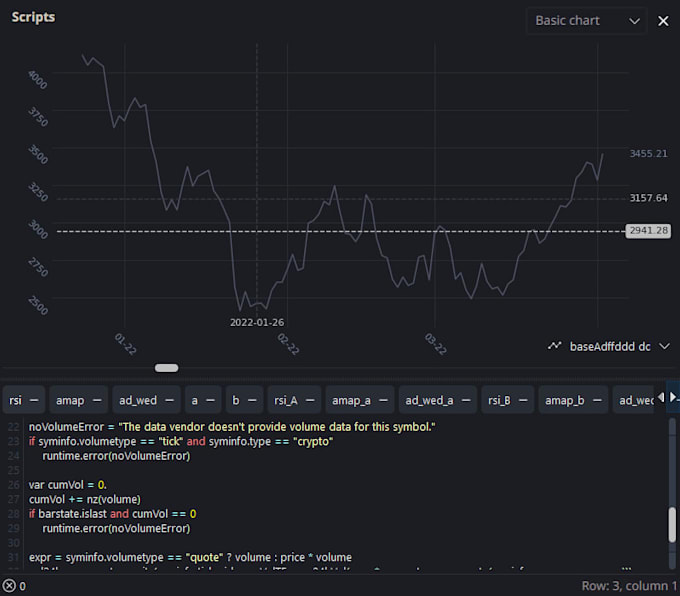Click the 2941.28 price label on the axis

tap(647, 231)
